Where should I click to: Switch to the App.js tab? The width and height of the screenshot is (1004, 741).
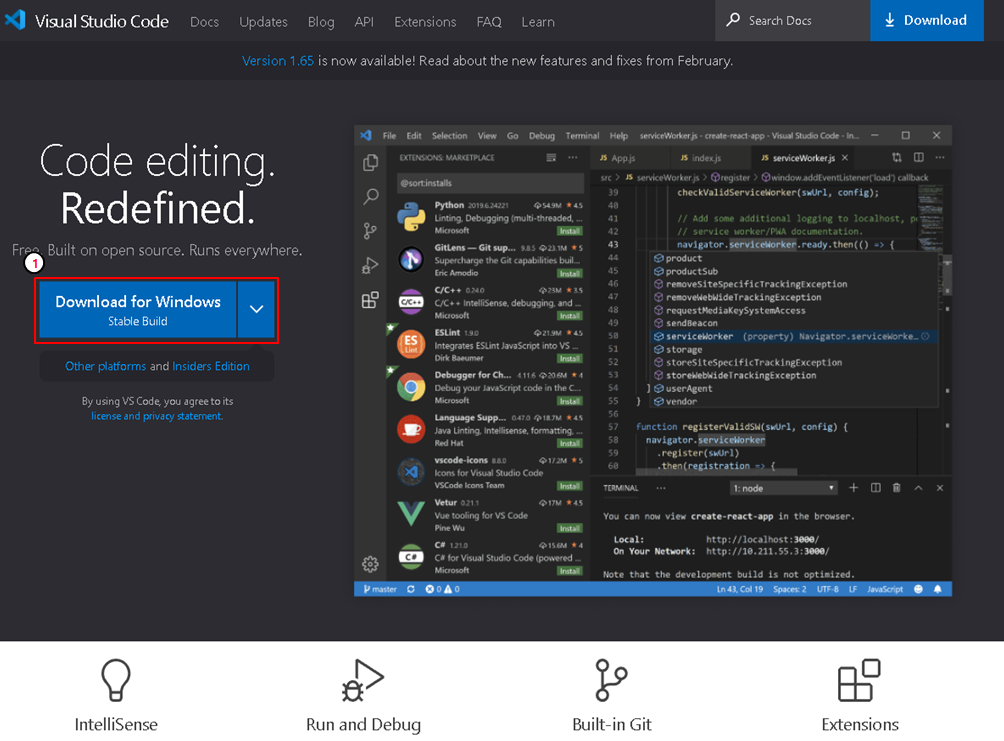pyautogui.click(x=617, y=158)
